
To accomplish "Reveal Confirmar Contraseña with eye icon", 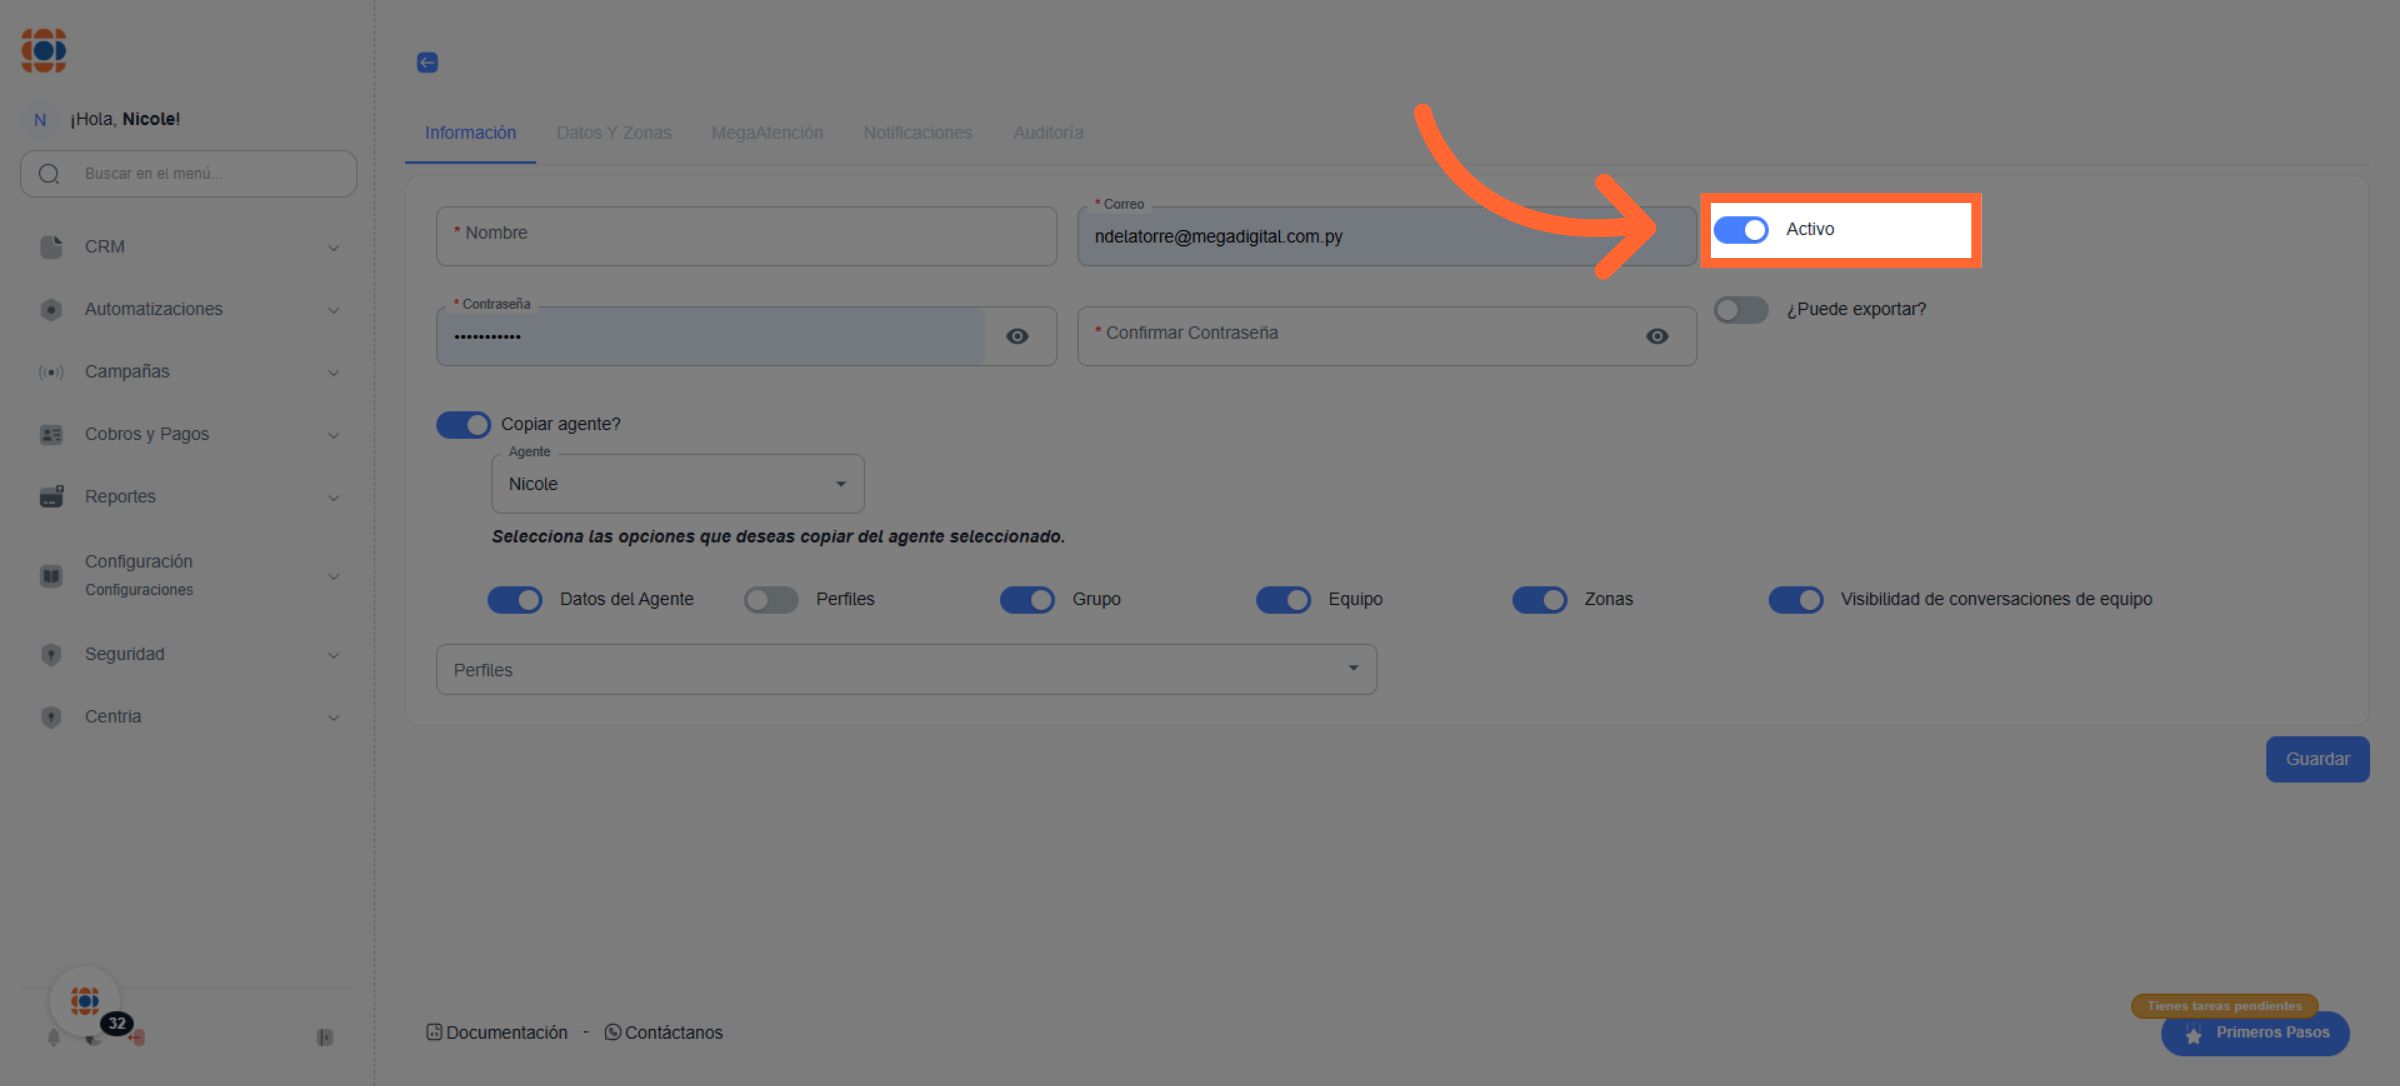I will [x=1657, y=336].
